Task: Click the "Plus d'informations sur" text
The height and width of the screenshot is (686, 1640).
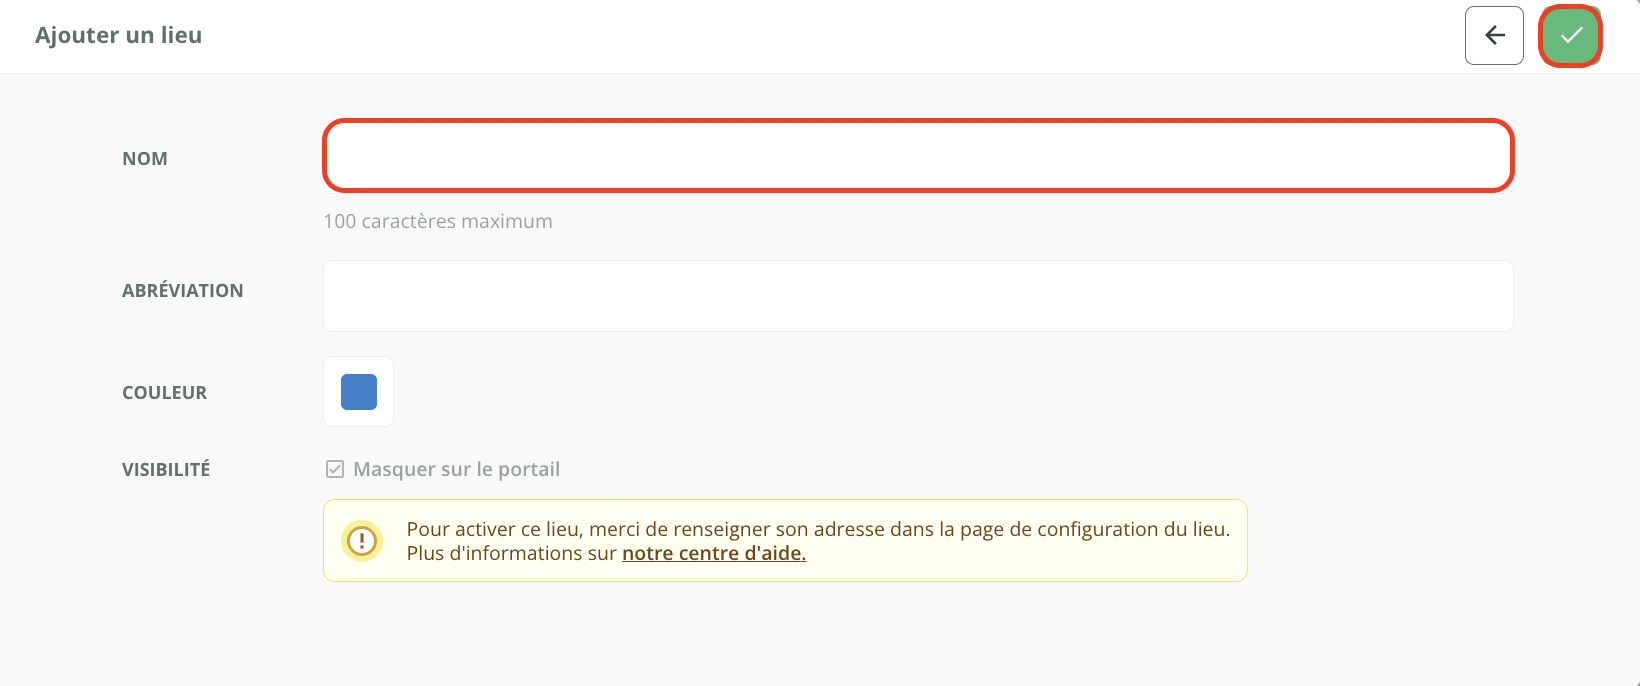Action: coord(512,553)
